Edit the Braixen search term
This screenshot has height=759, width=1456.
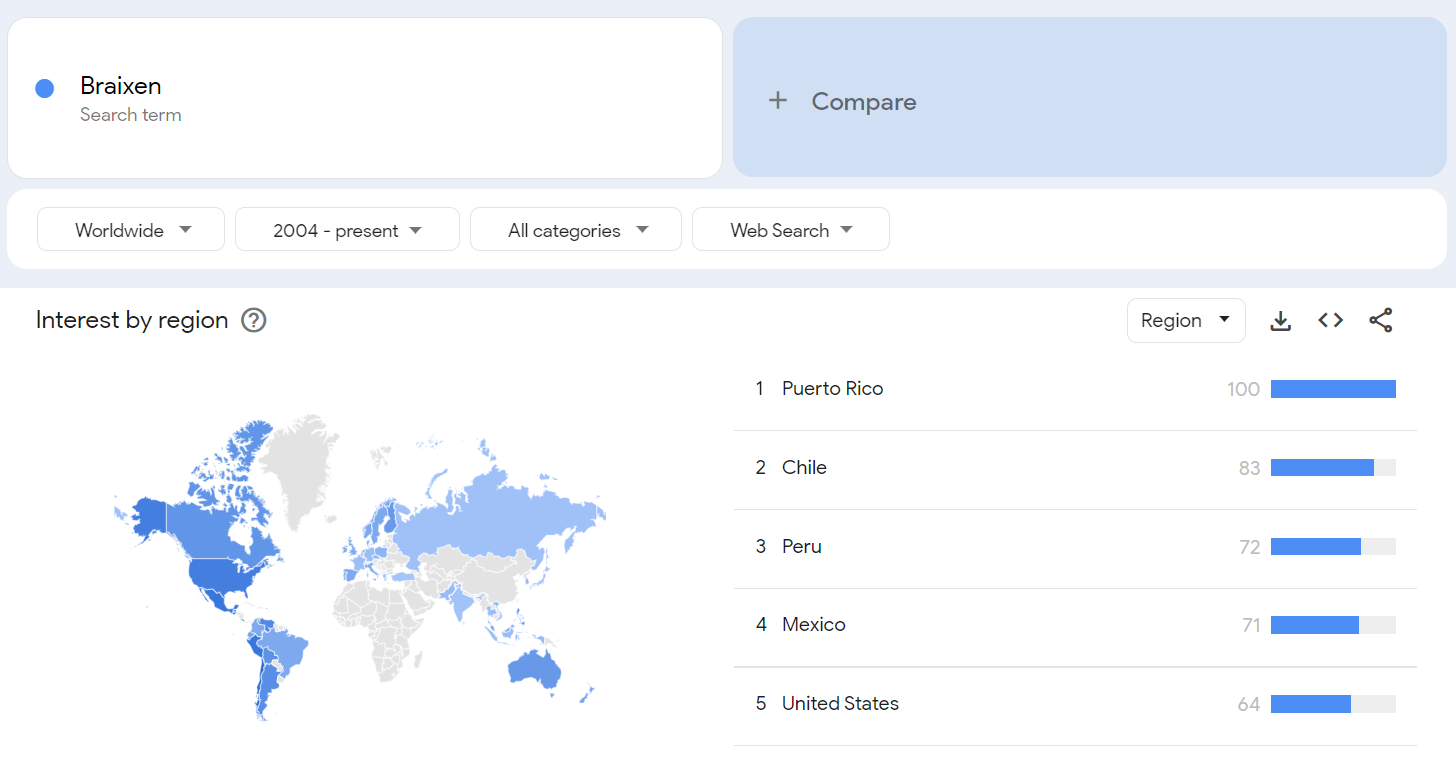click(121, 86)
